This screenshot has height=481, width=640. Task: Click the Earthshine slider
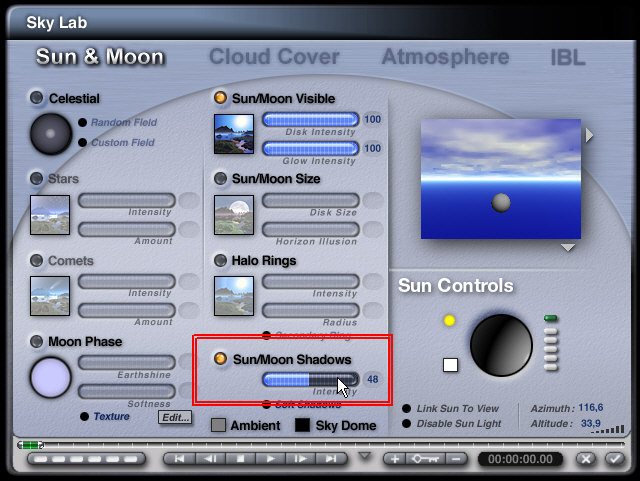pos(127,362)
